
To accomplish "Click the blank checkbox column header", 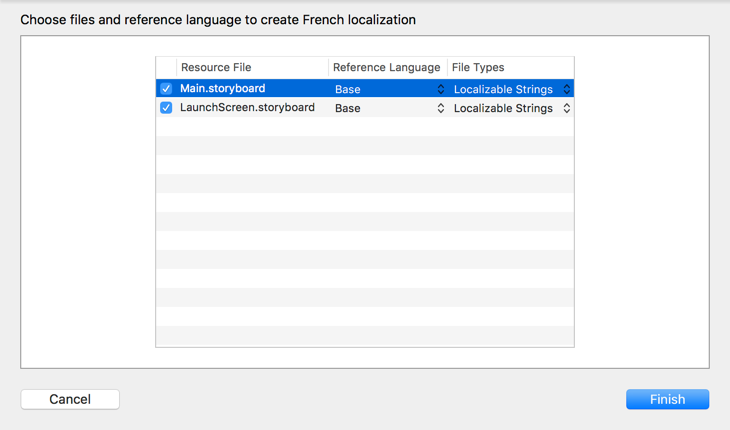I will click(166, 67).
